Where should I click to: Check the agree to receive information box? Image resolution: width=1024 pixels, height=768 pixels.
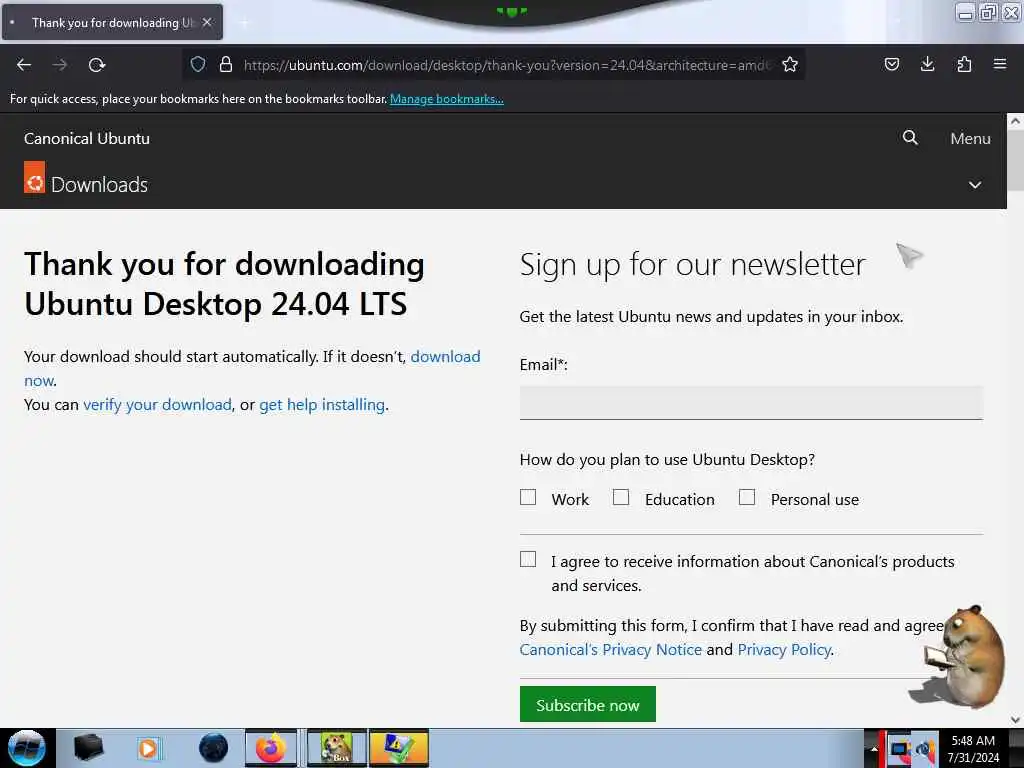point(528,560)
